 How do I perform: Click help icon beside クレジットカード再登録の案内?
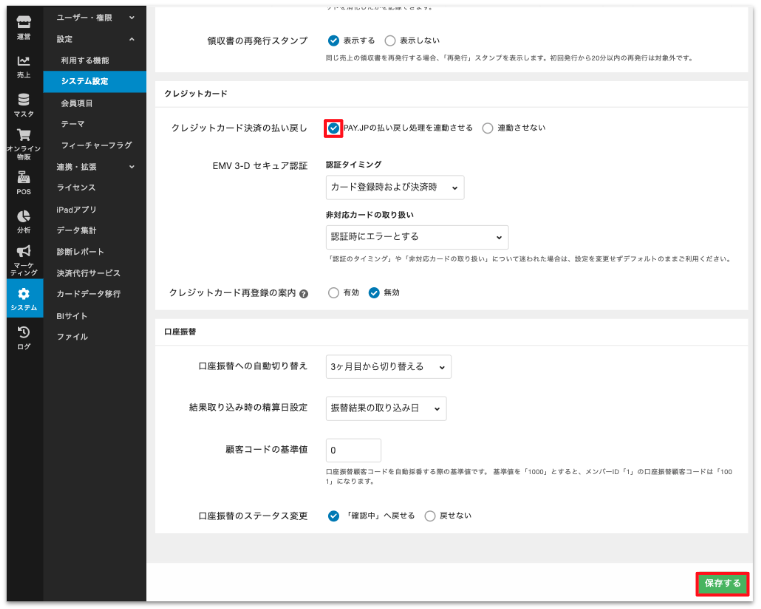(303, 294)
